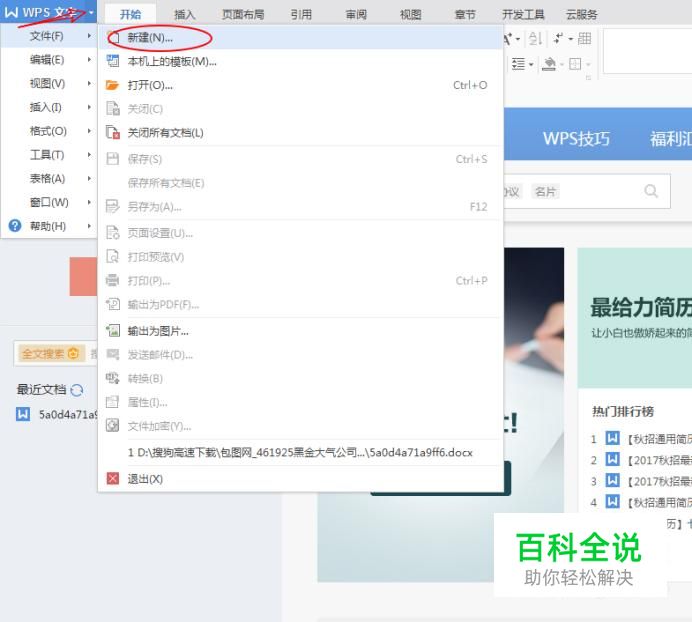Switch to the 章节 ribbon tab

(465, 14)
